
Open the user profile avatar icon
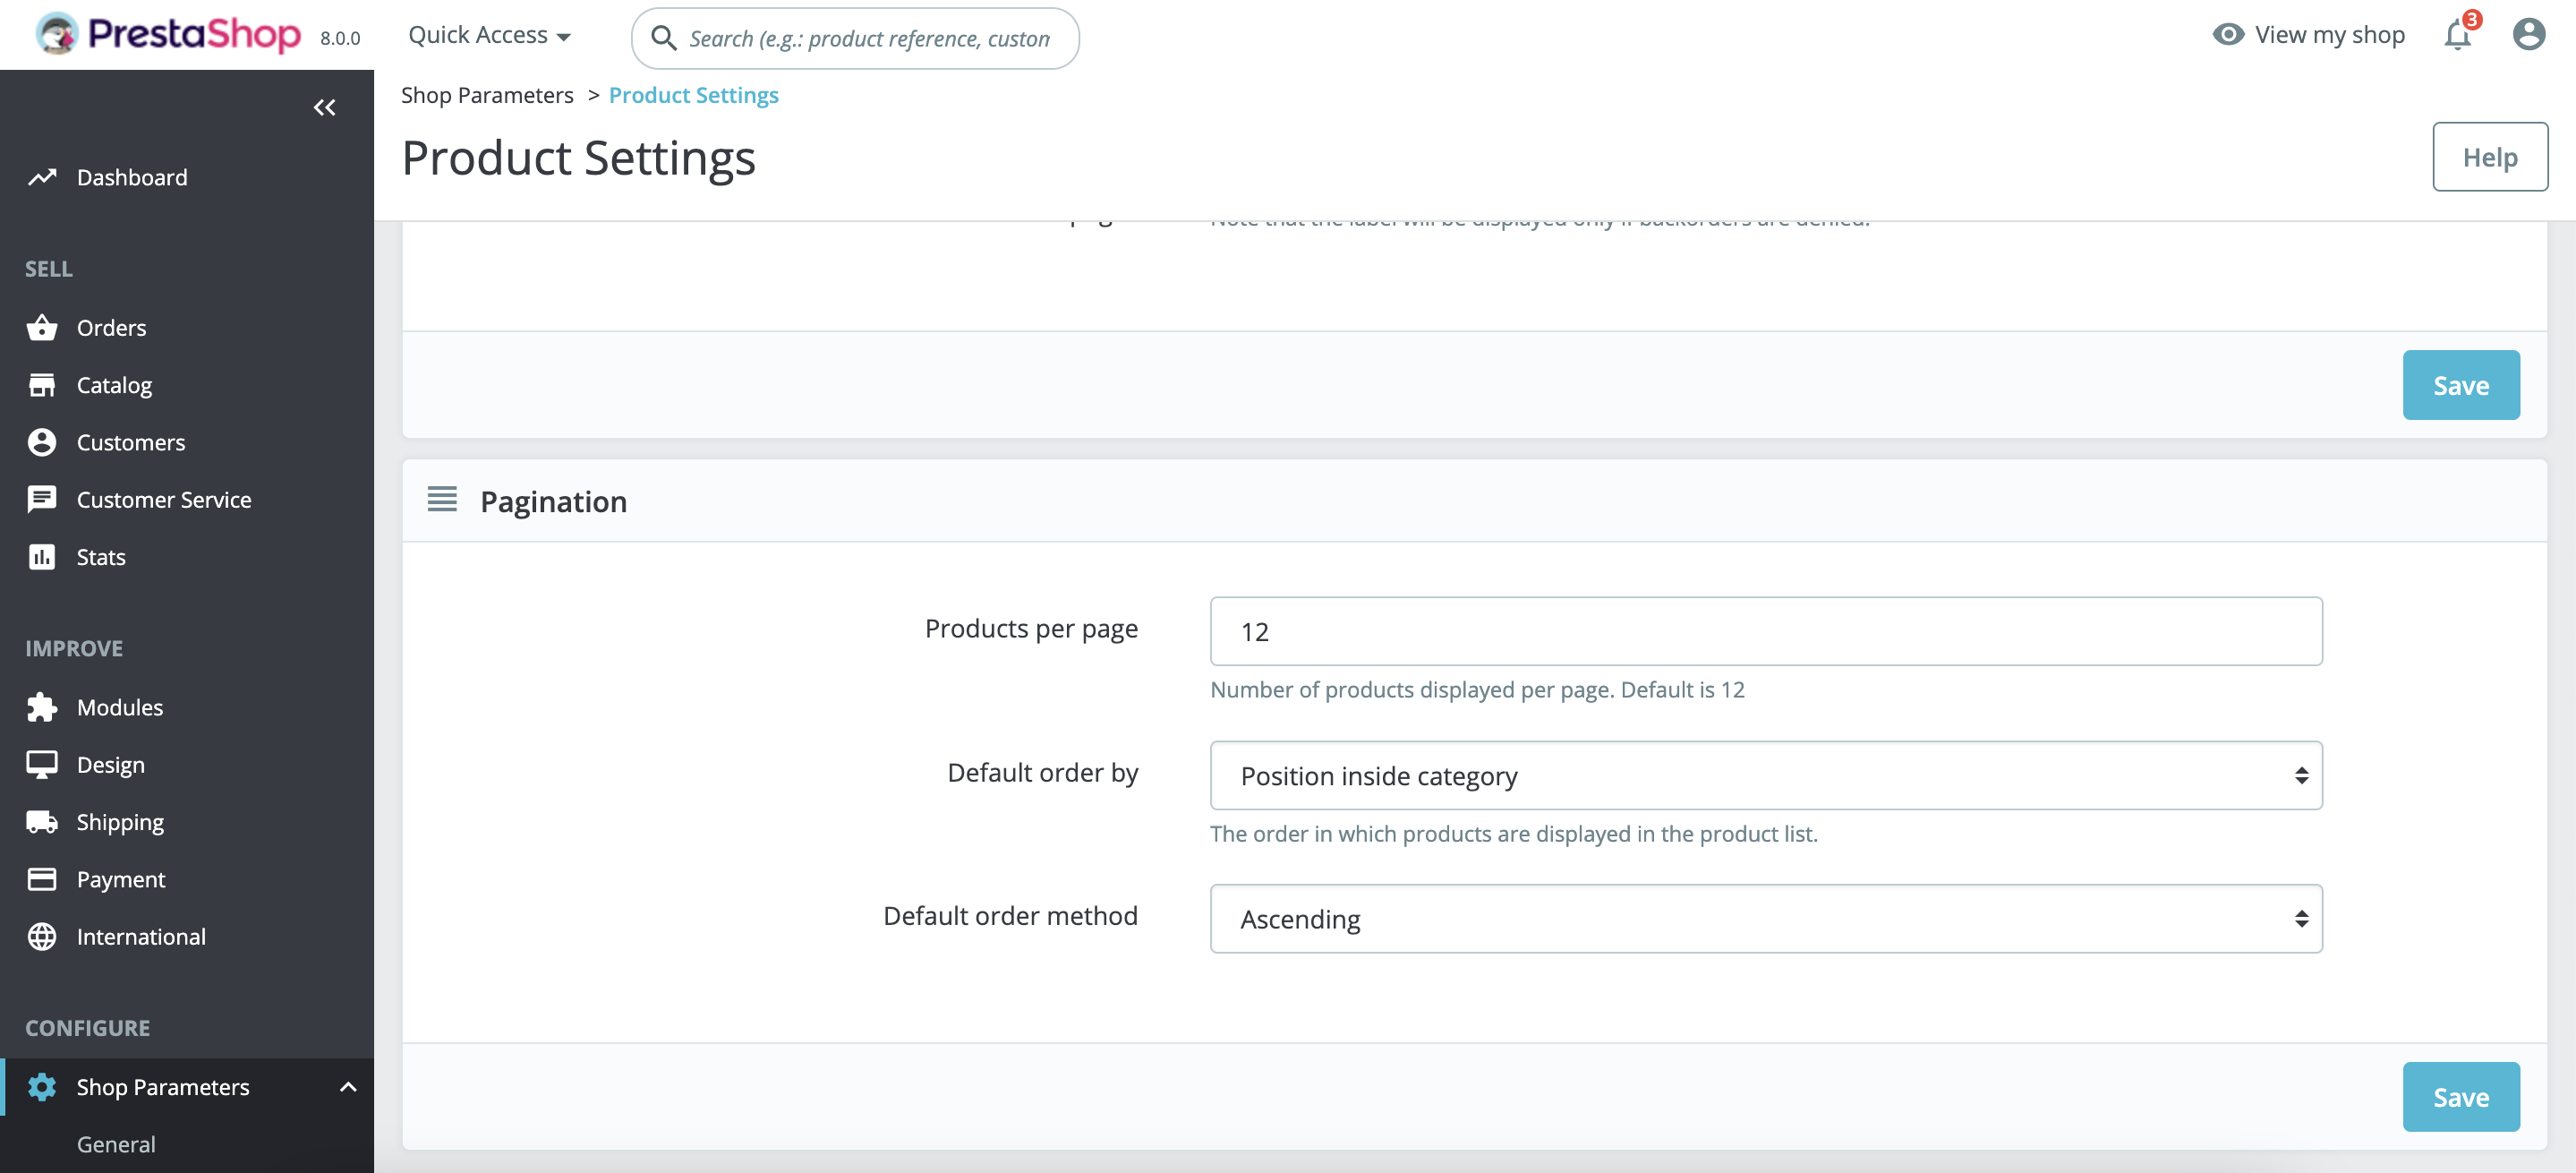(2528, 35)
